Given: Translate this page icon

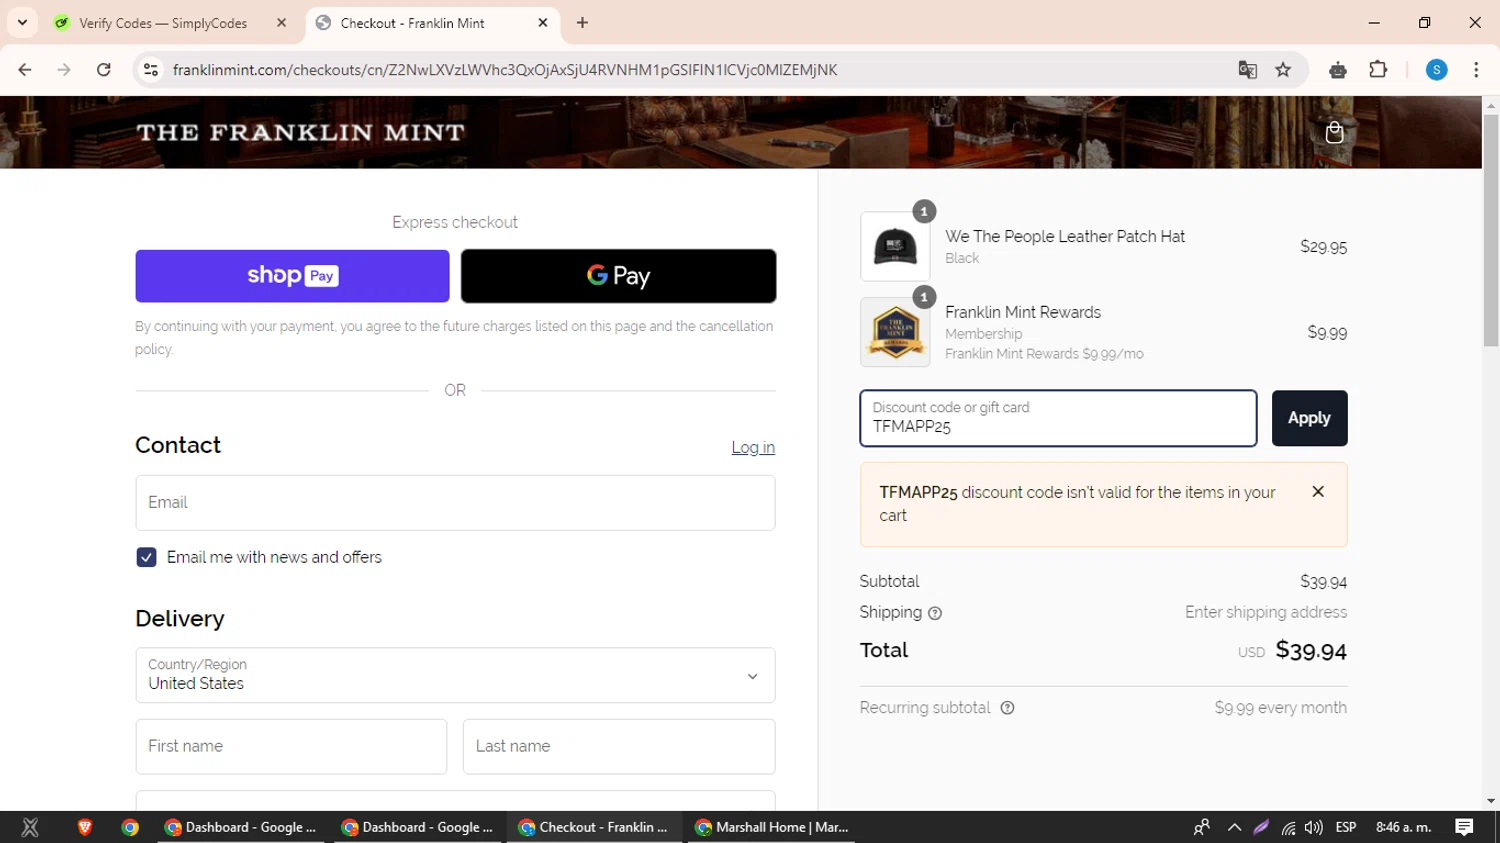Looking at the screenshot, I should point(1247,70).
